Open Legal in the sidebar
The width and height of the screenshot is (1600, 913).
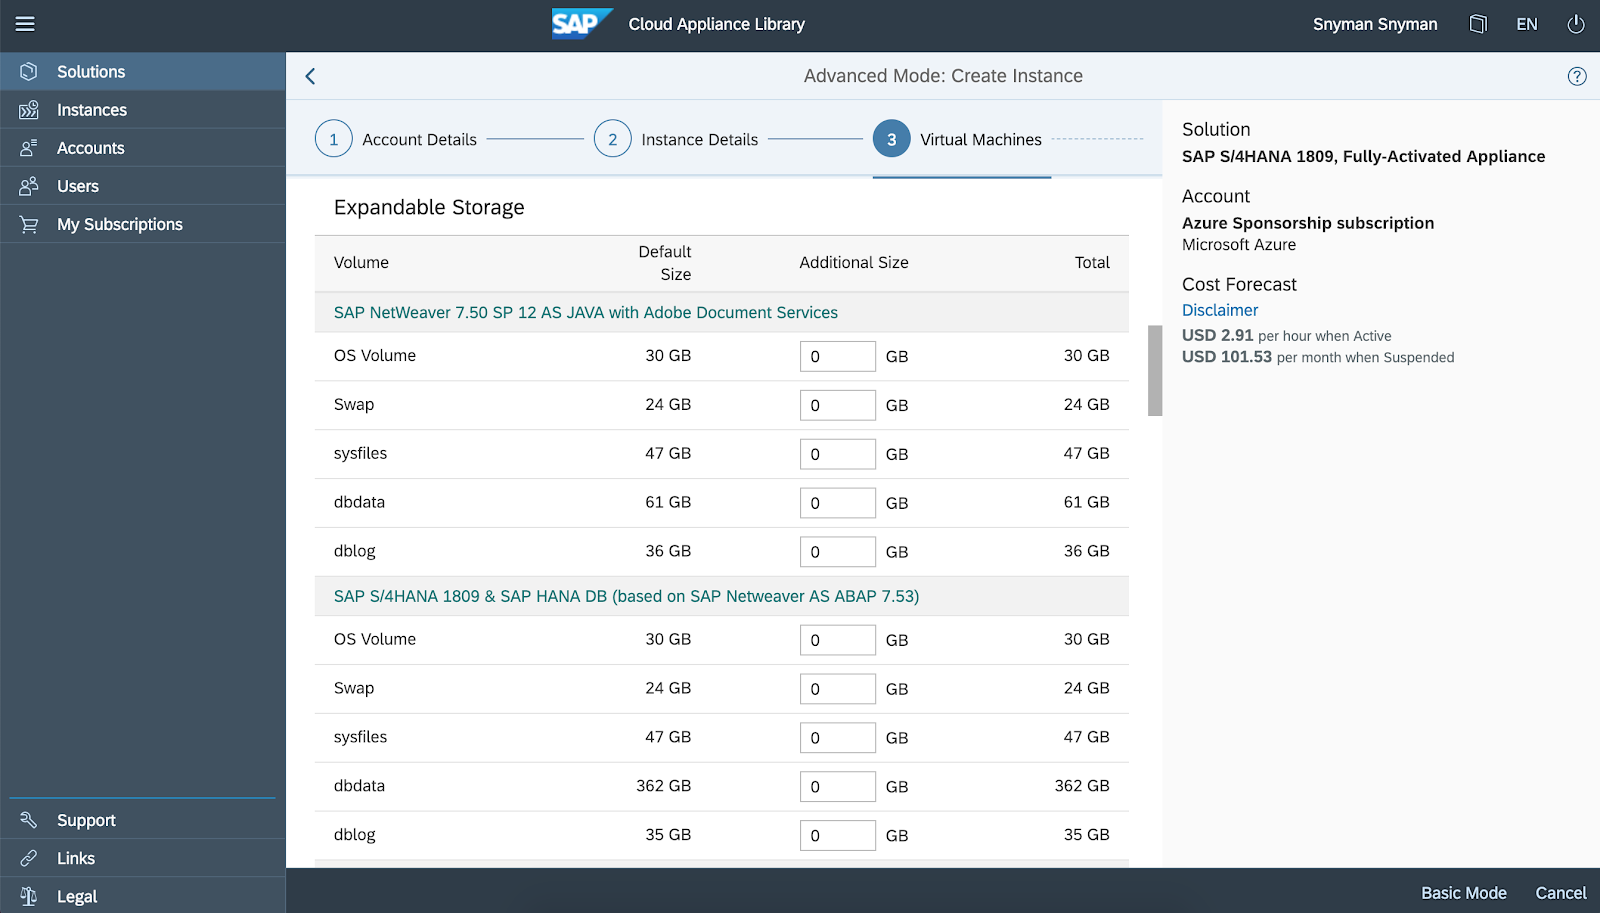pos(143,896)
